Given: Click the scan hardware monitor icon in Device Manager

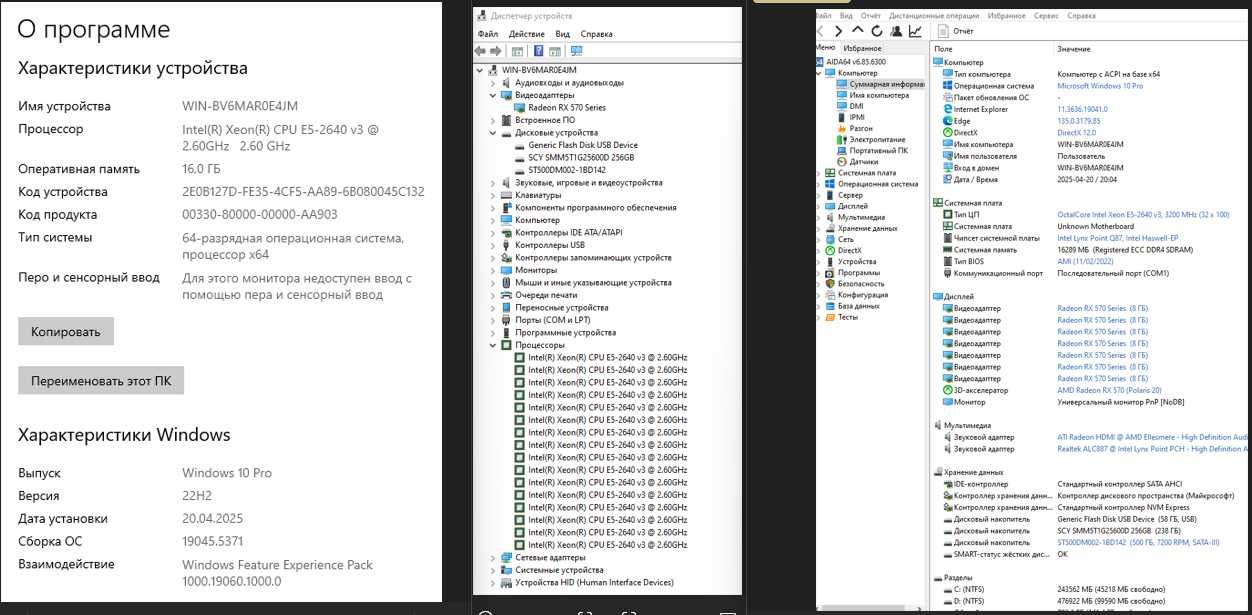Looking at the screenshot, I should [576, 51].
